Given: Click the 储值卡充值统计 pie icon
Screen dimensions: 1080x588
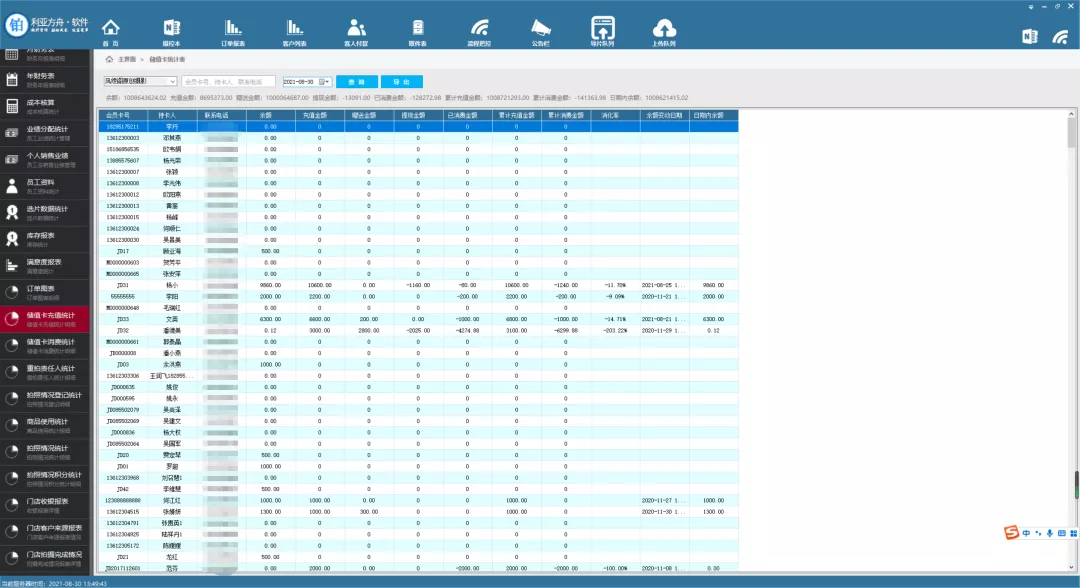Looking at the screenshot, I should tap(12, 319).
